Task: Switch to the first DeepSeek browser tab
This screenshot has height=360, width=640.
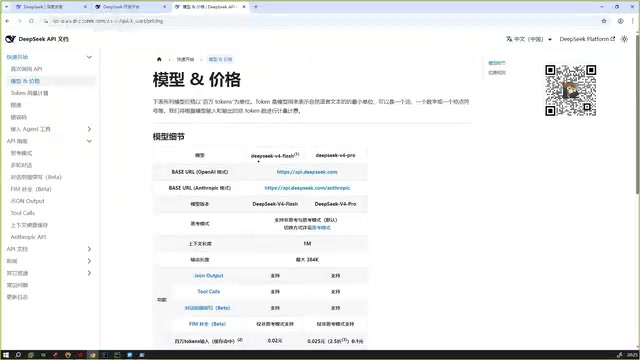Action: click(x=50, y=7)
